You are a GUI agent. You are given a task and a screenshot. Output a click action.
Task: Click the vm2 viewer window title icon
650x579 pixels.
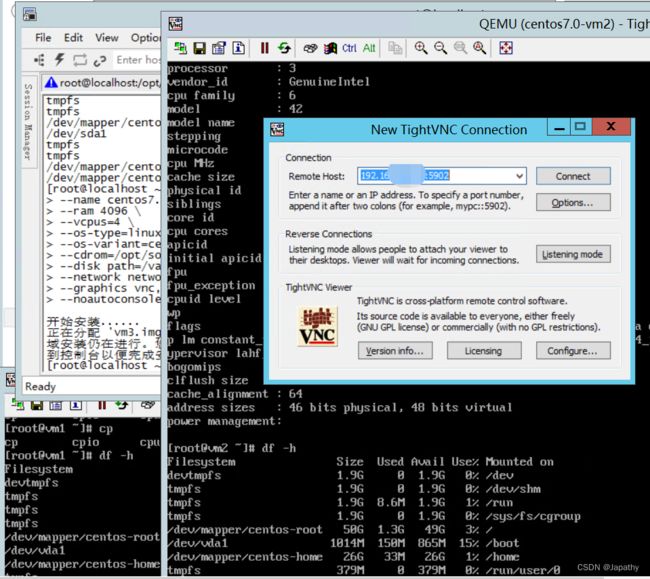pos(175,24)
